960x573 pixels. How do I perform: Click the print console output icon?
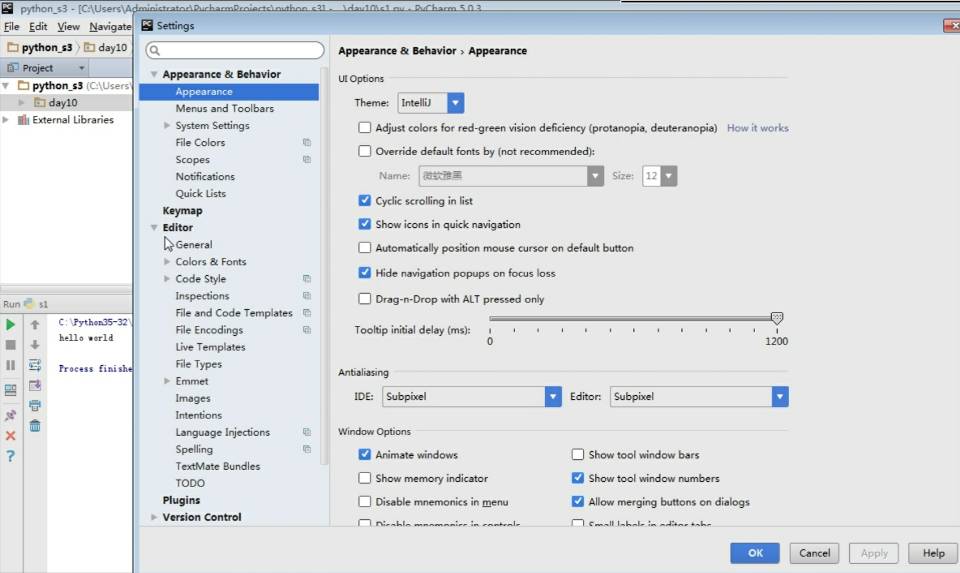click(35, 405)
